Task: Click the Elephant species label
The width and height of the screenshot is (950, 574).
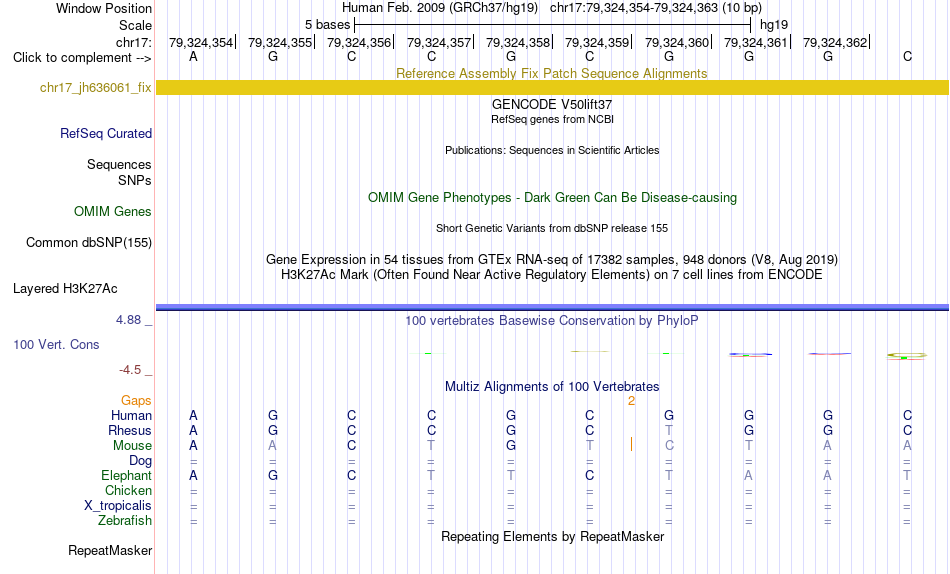Action: point(126,476)
